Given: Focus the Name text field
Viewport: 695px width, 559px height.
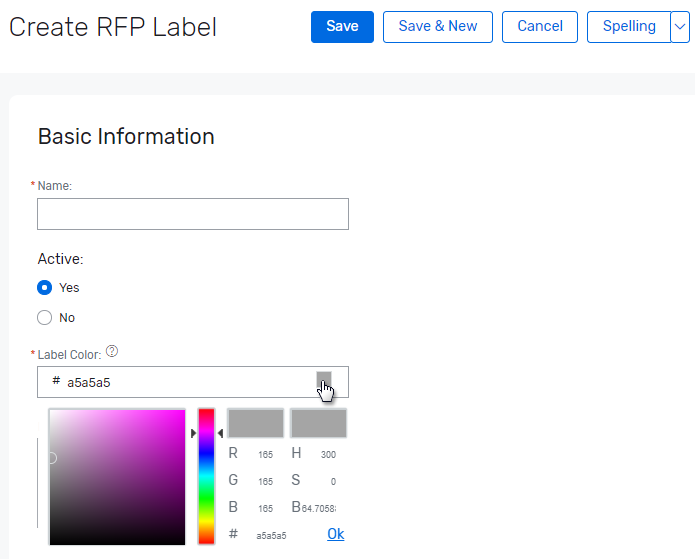Looking at the screenshot, I should click(193, 214).
